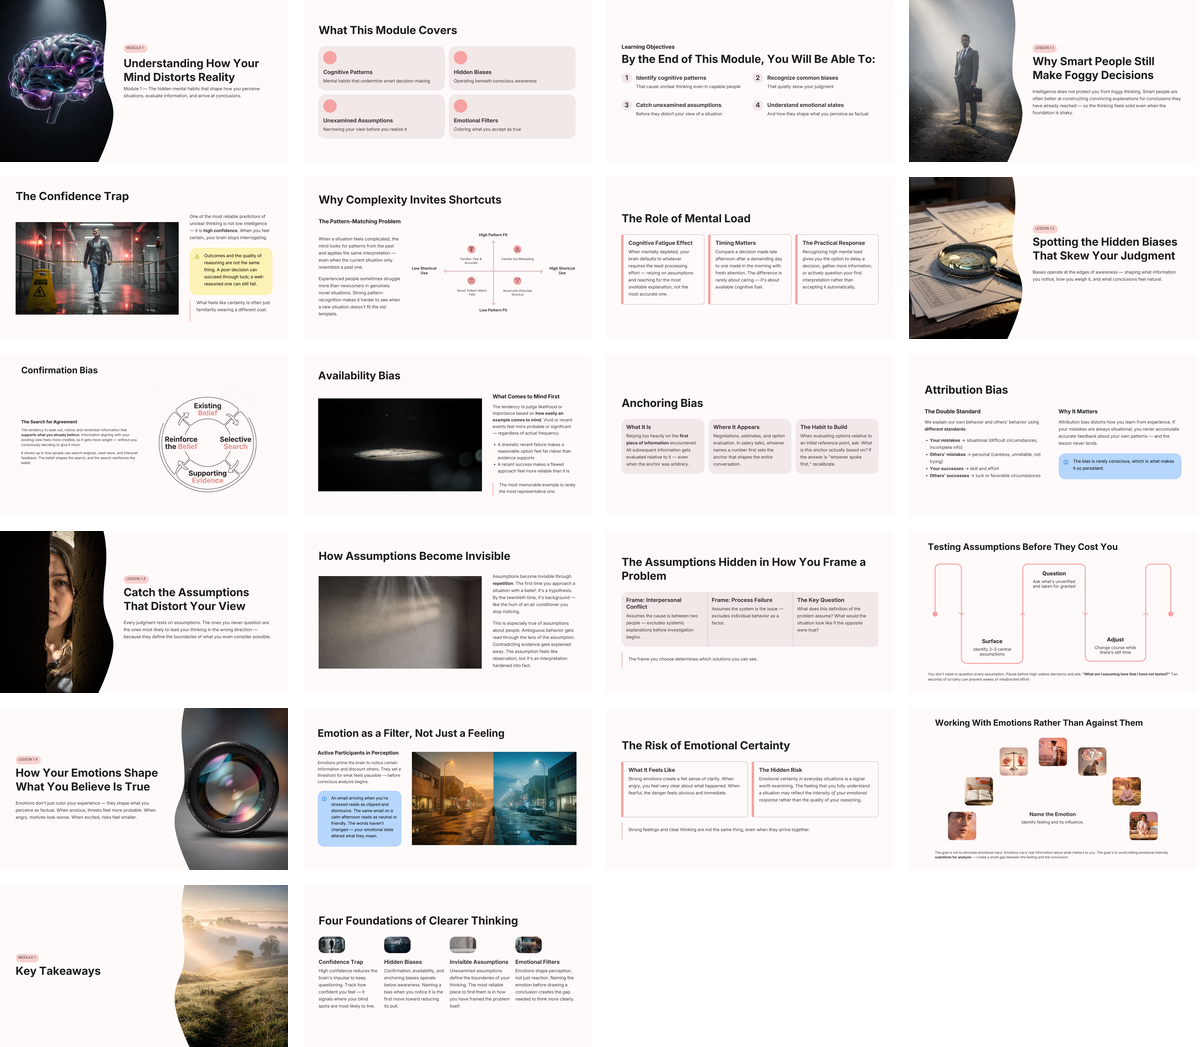Click the info icon in the Attribution Bias blue callout
1200x1047 pixels.
[1066, 462]
